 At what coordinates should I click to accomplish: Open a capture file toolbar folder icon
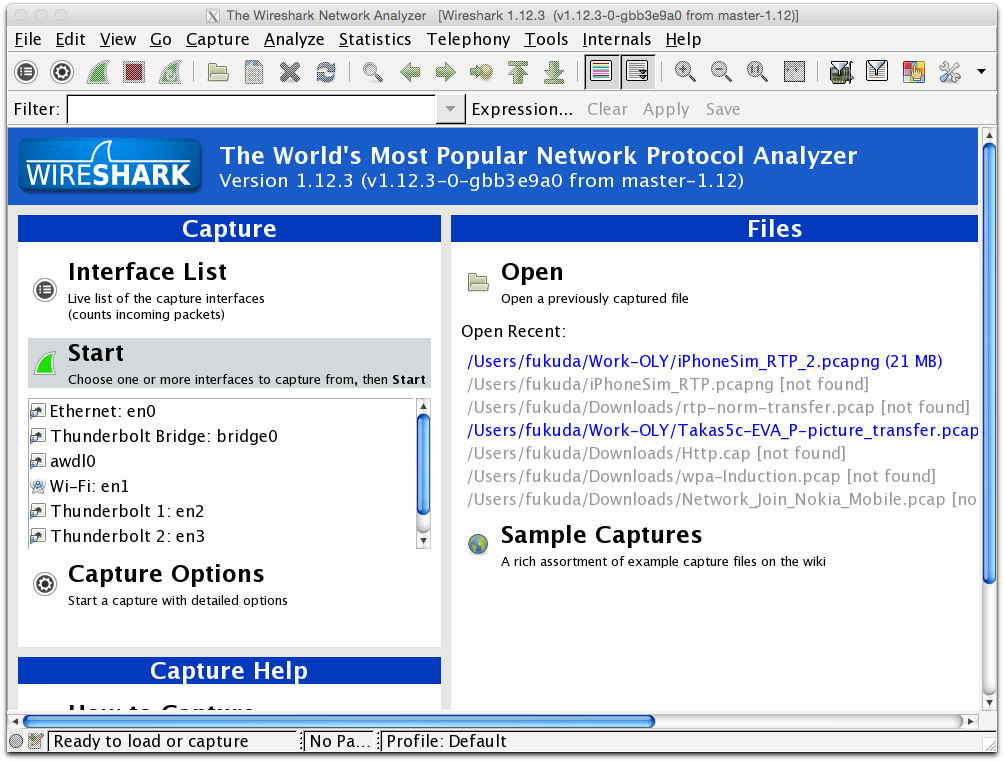coord(218,72)
